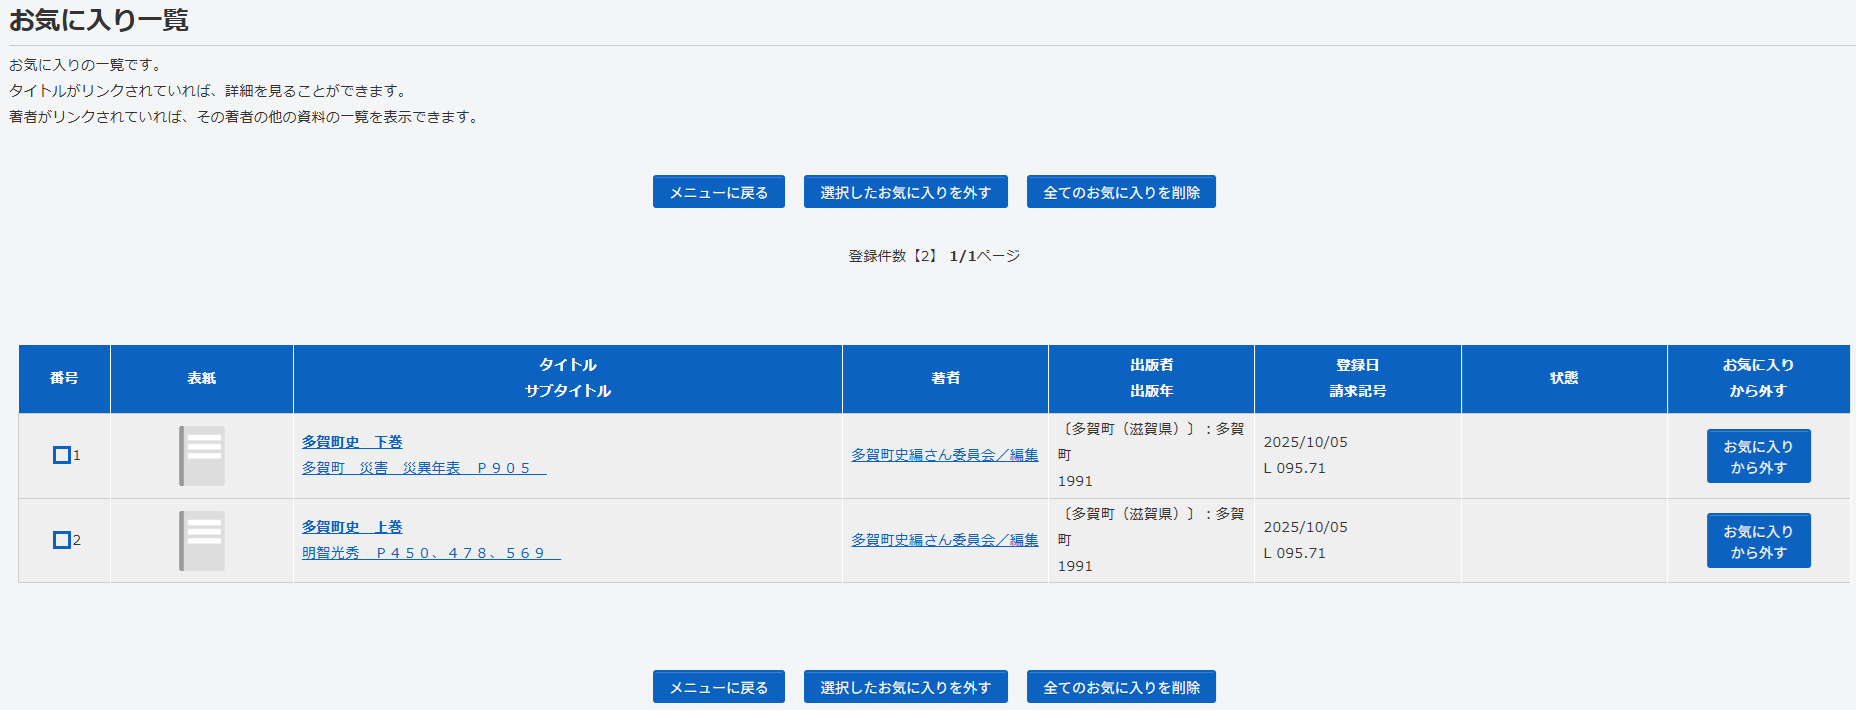Click the 表紙 column header
The image size is (1856, 710).
(202, 379)
